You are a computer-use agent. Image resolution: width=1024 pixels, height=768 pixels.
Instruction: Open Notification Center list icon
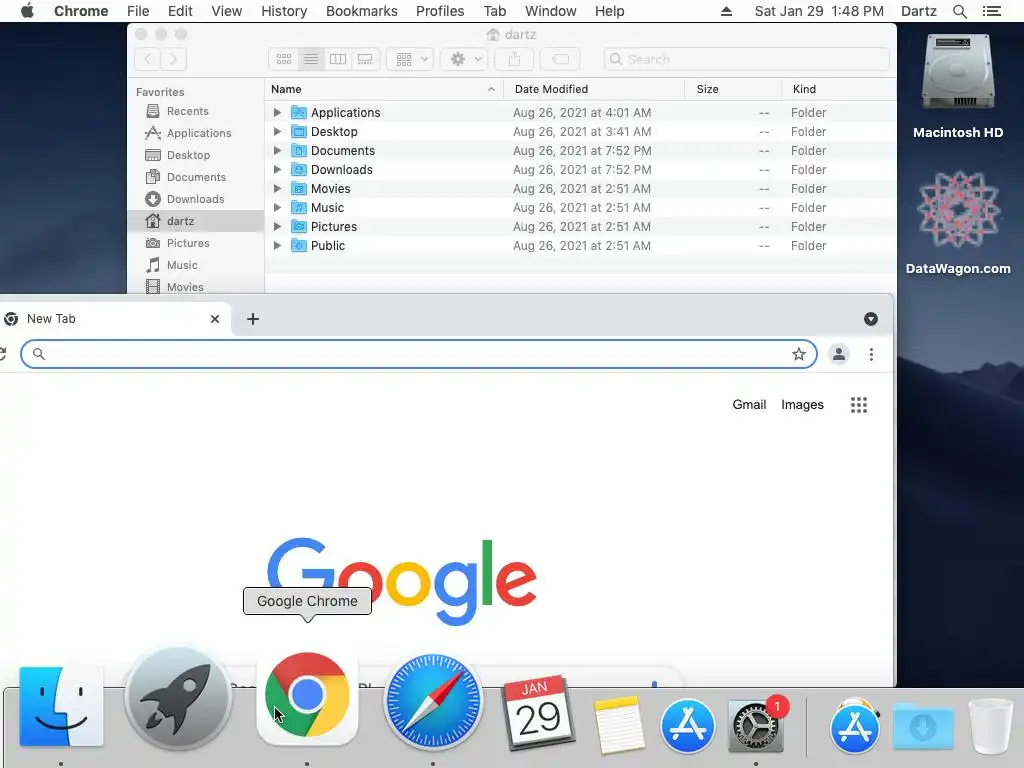pos(991,11)
